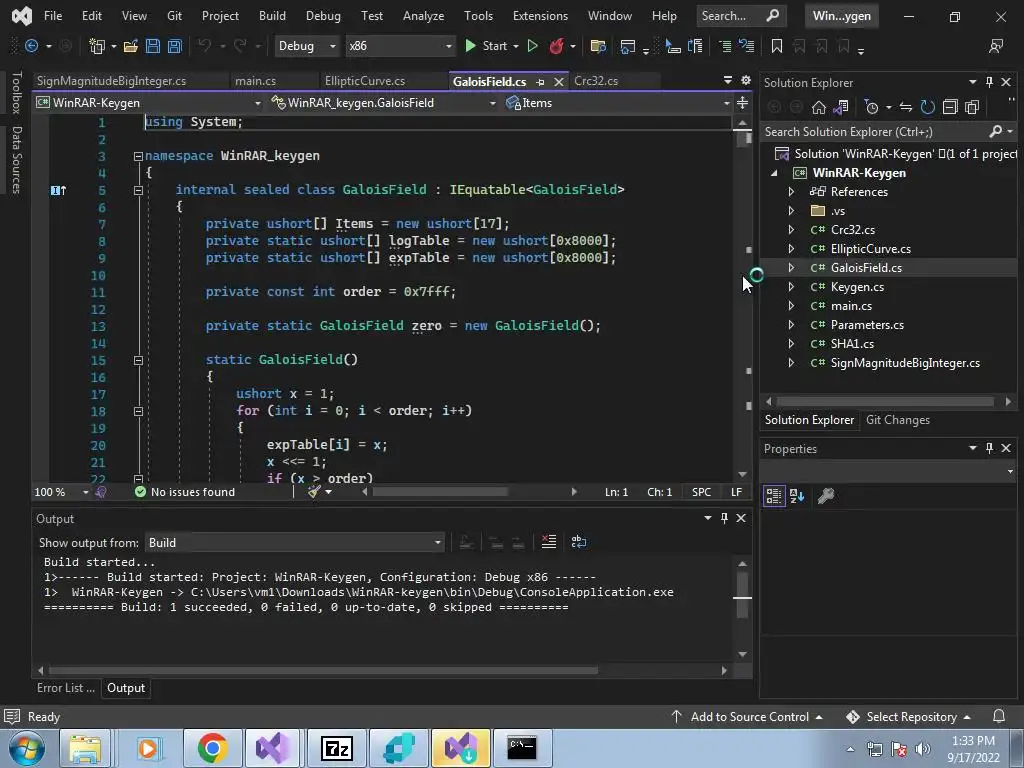Viewport: 1024px width, 768px height.
Task: Select Categorized view in Properties
Action: [774, 496]
